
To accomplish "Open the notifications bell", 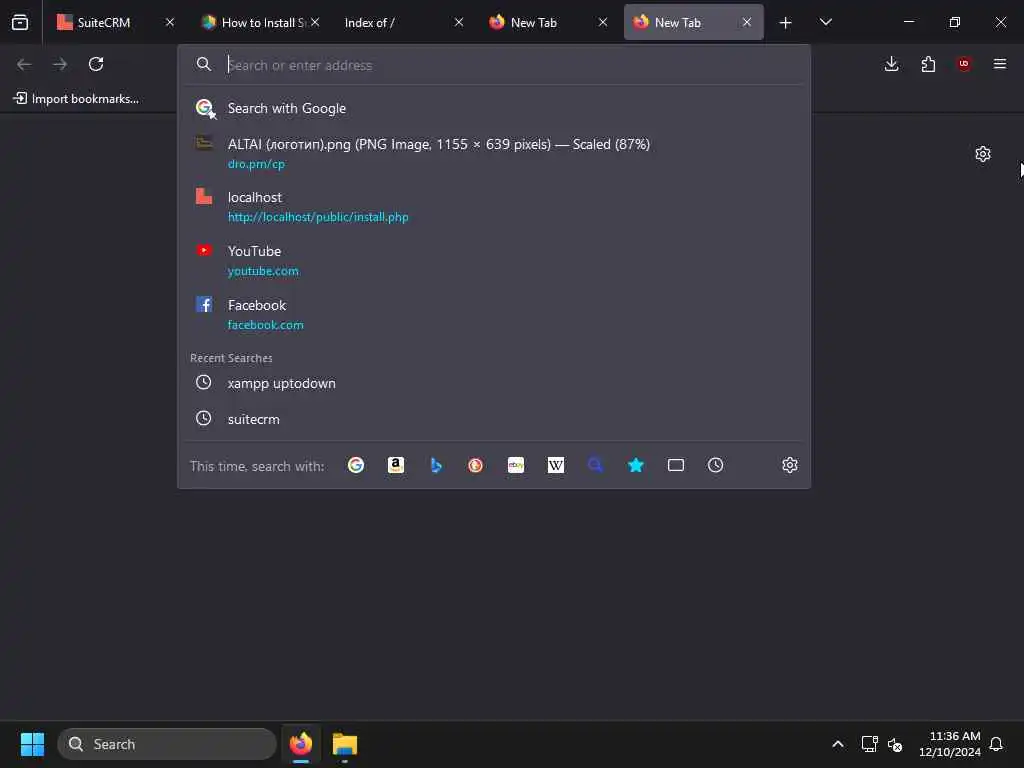I will click(x=996, y=744).
